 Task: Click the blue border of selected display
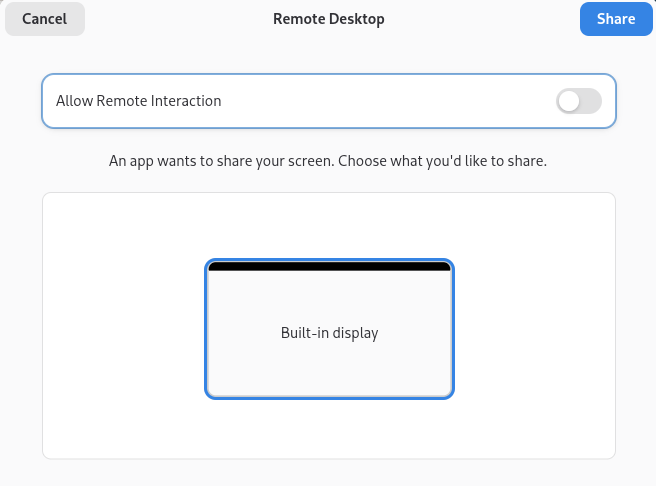click(207, 330)
